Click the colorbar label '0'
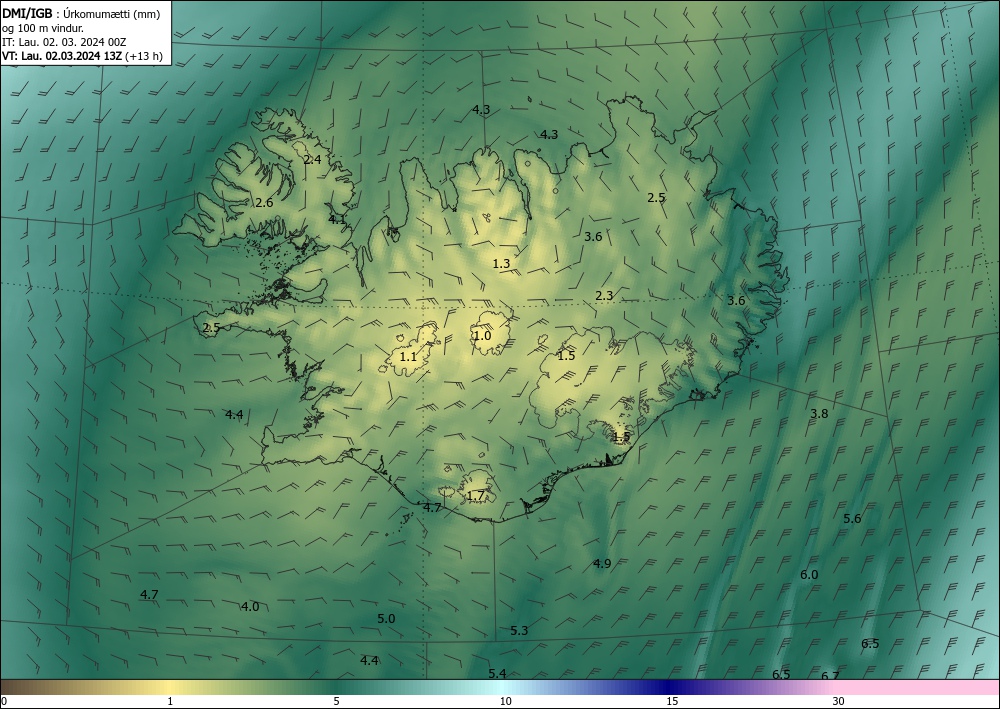 pyautogui.click(x=4, y=702)
